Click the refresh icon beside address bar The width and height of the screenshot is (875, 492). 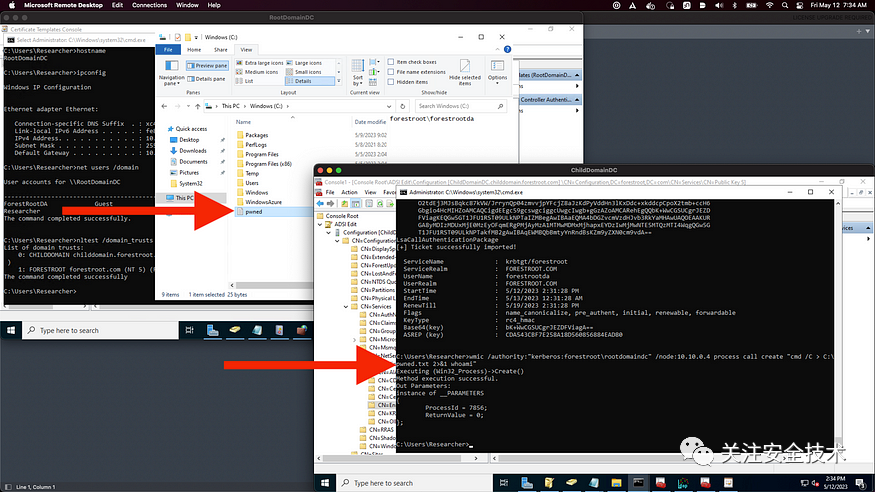[403, 106]
